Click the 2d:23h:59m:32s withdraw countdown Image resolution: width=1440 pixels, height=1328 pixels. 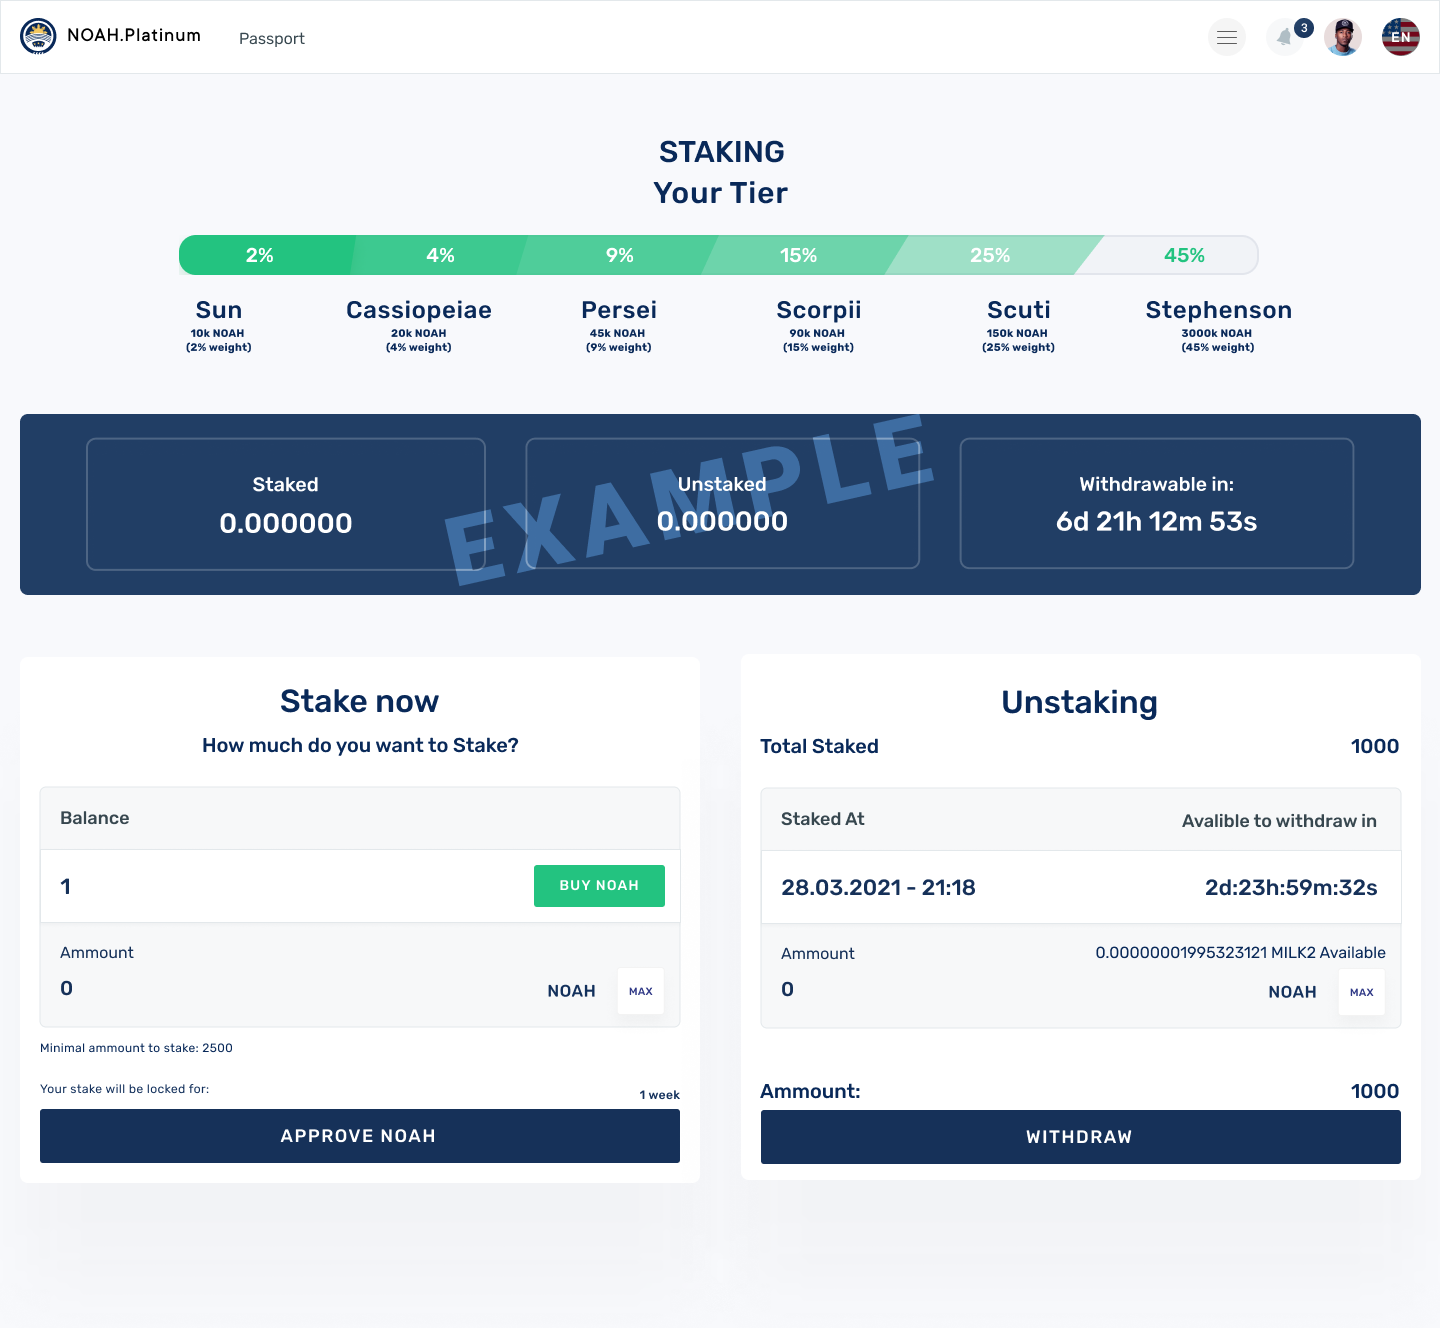pyautogui.click(x=1291, y=887)
